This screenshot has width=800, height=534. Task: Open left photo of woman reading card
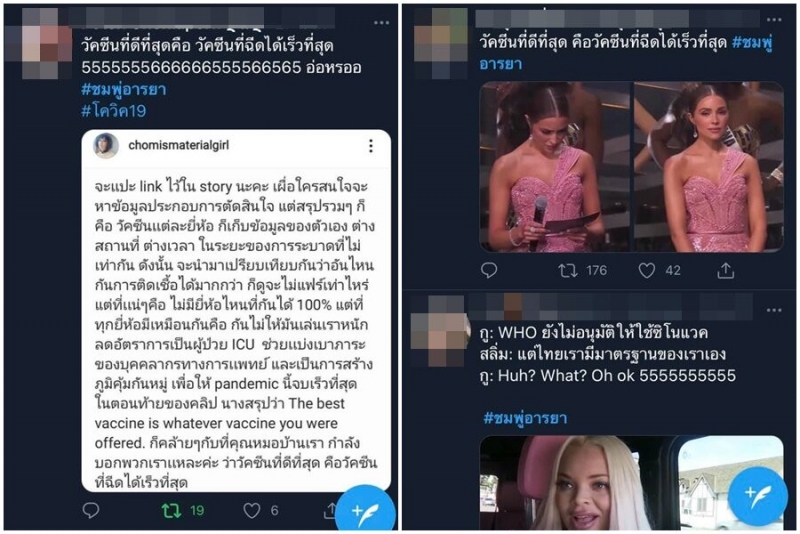coord(555,167)
